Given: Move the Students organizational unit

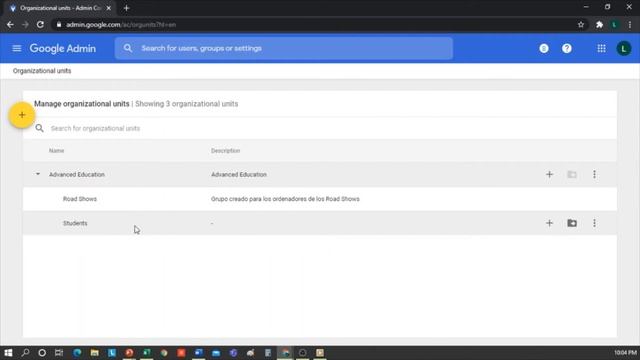Looking at the screenshot, I should coord(572,223).
